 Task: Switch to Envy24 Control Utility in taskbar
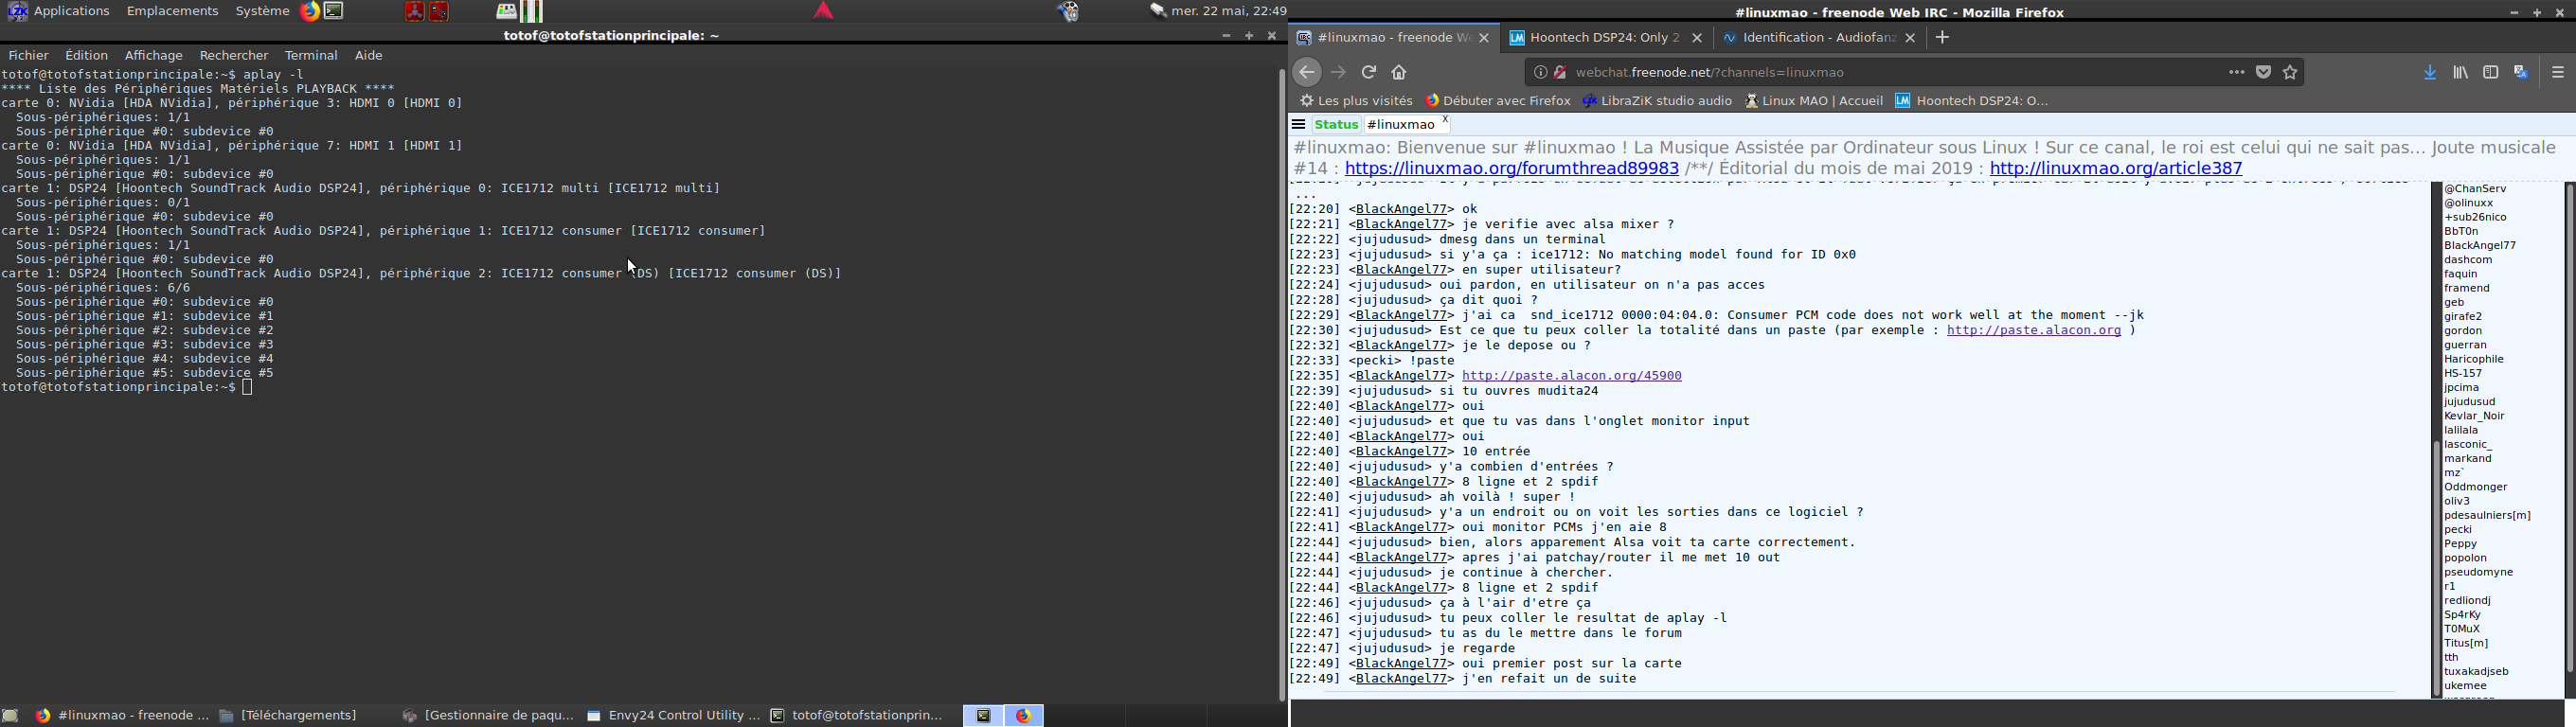click(673, 716)
